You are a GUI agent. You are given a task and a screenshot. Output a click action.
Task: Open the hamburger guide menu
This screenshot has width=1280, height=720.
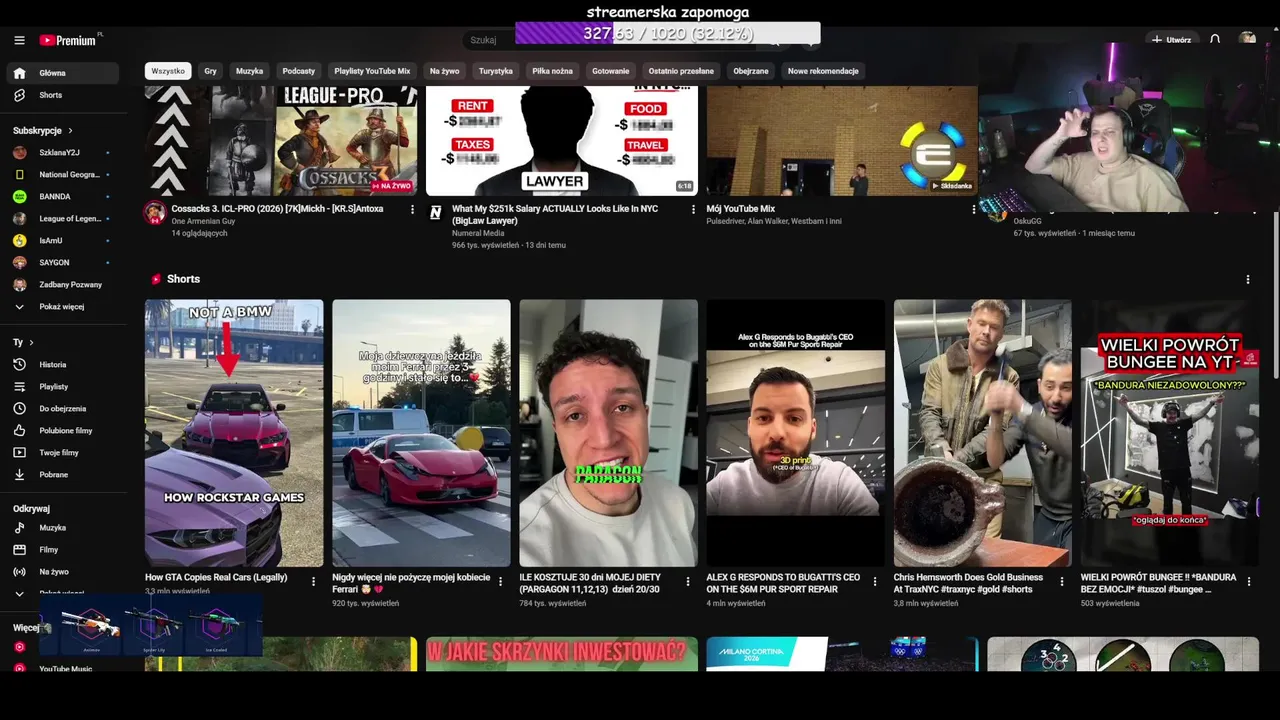point(19,40)
